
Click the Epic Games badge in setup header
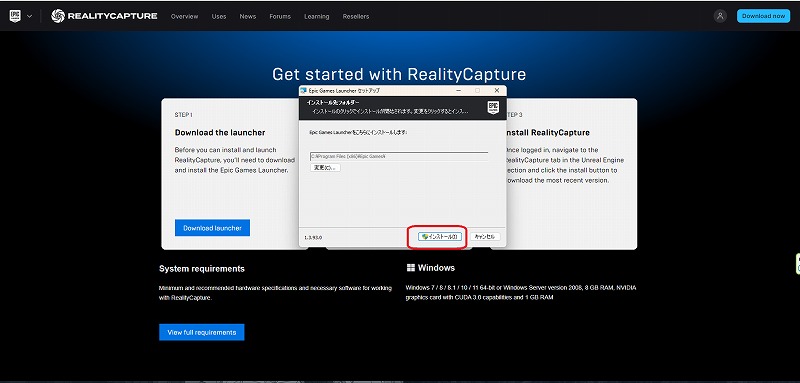(493, 108)
